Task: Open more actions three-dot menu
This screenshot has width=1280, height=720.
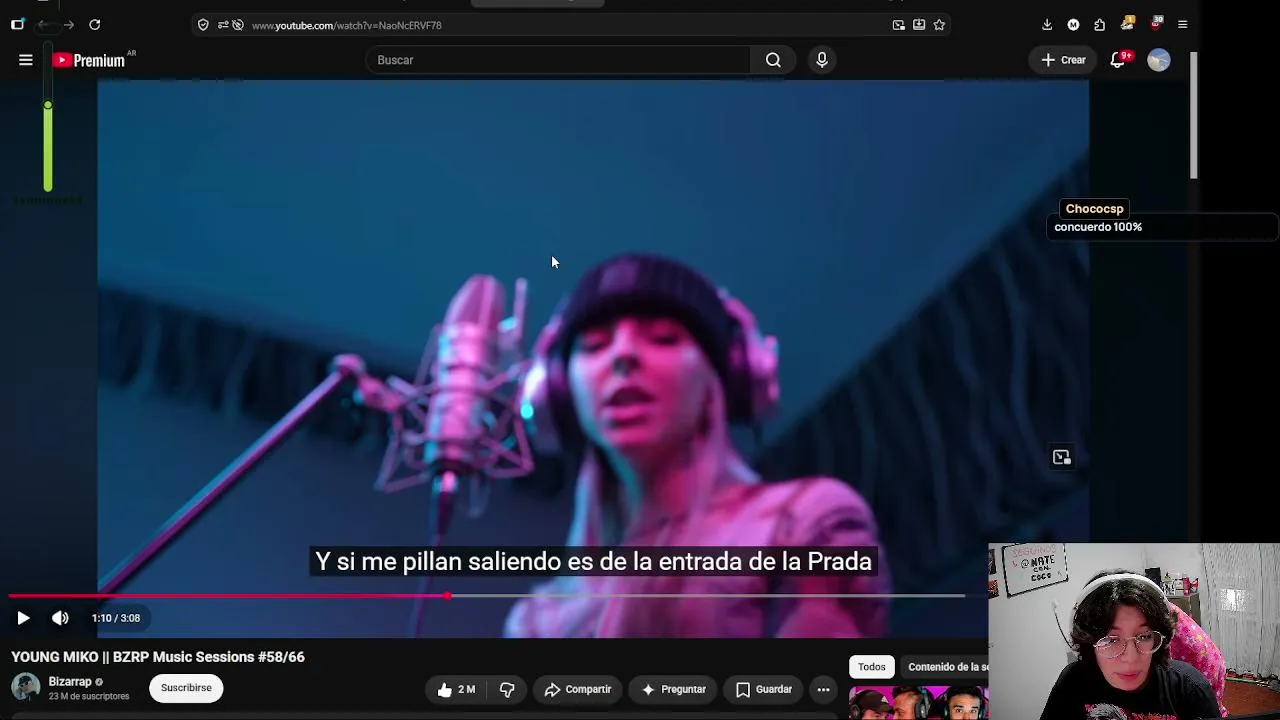Action: pyautogui.click(x=823, y=689)
